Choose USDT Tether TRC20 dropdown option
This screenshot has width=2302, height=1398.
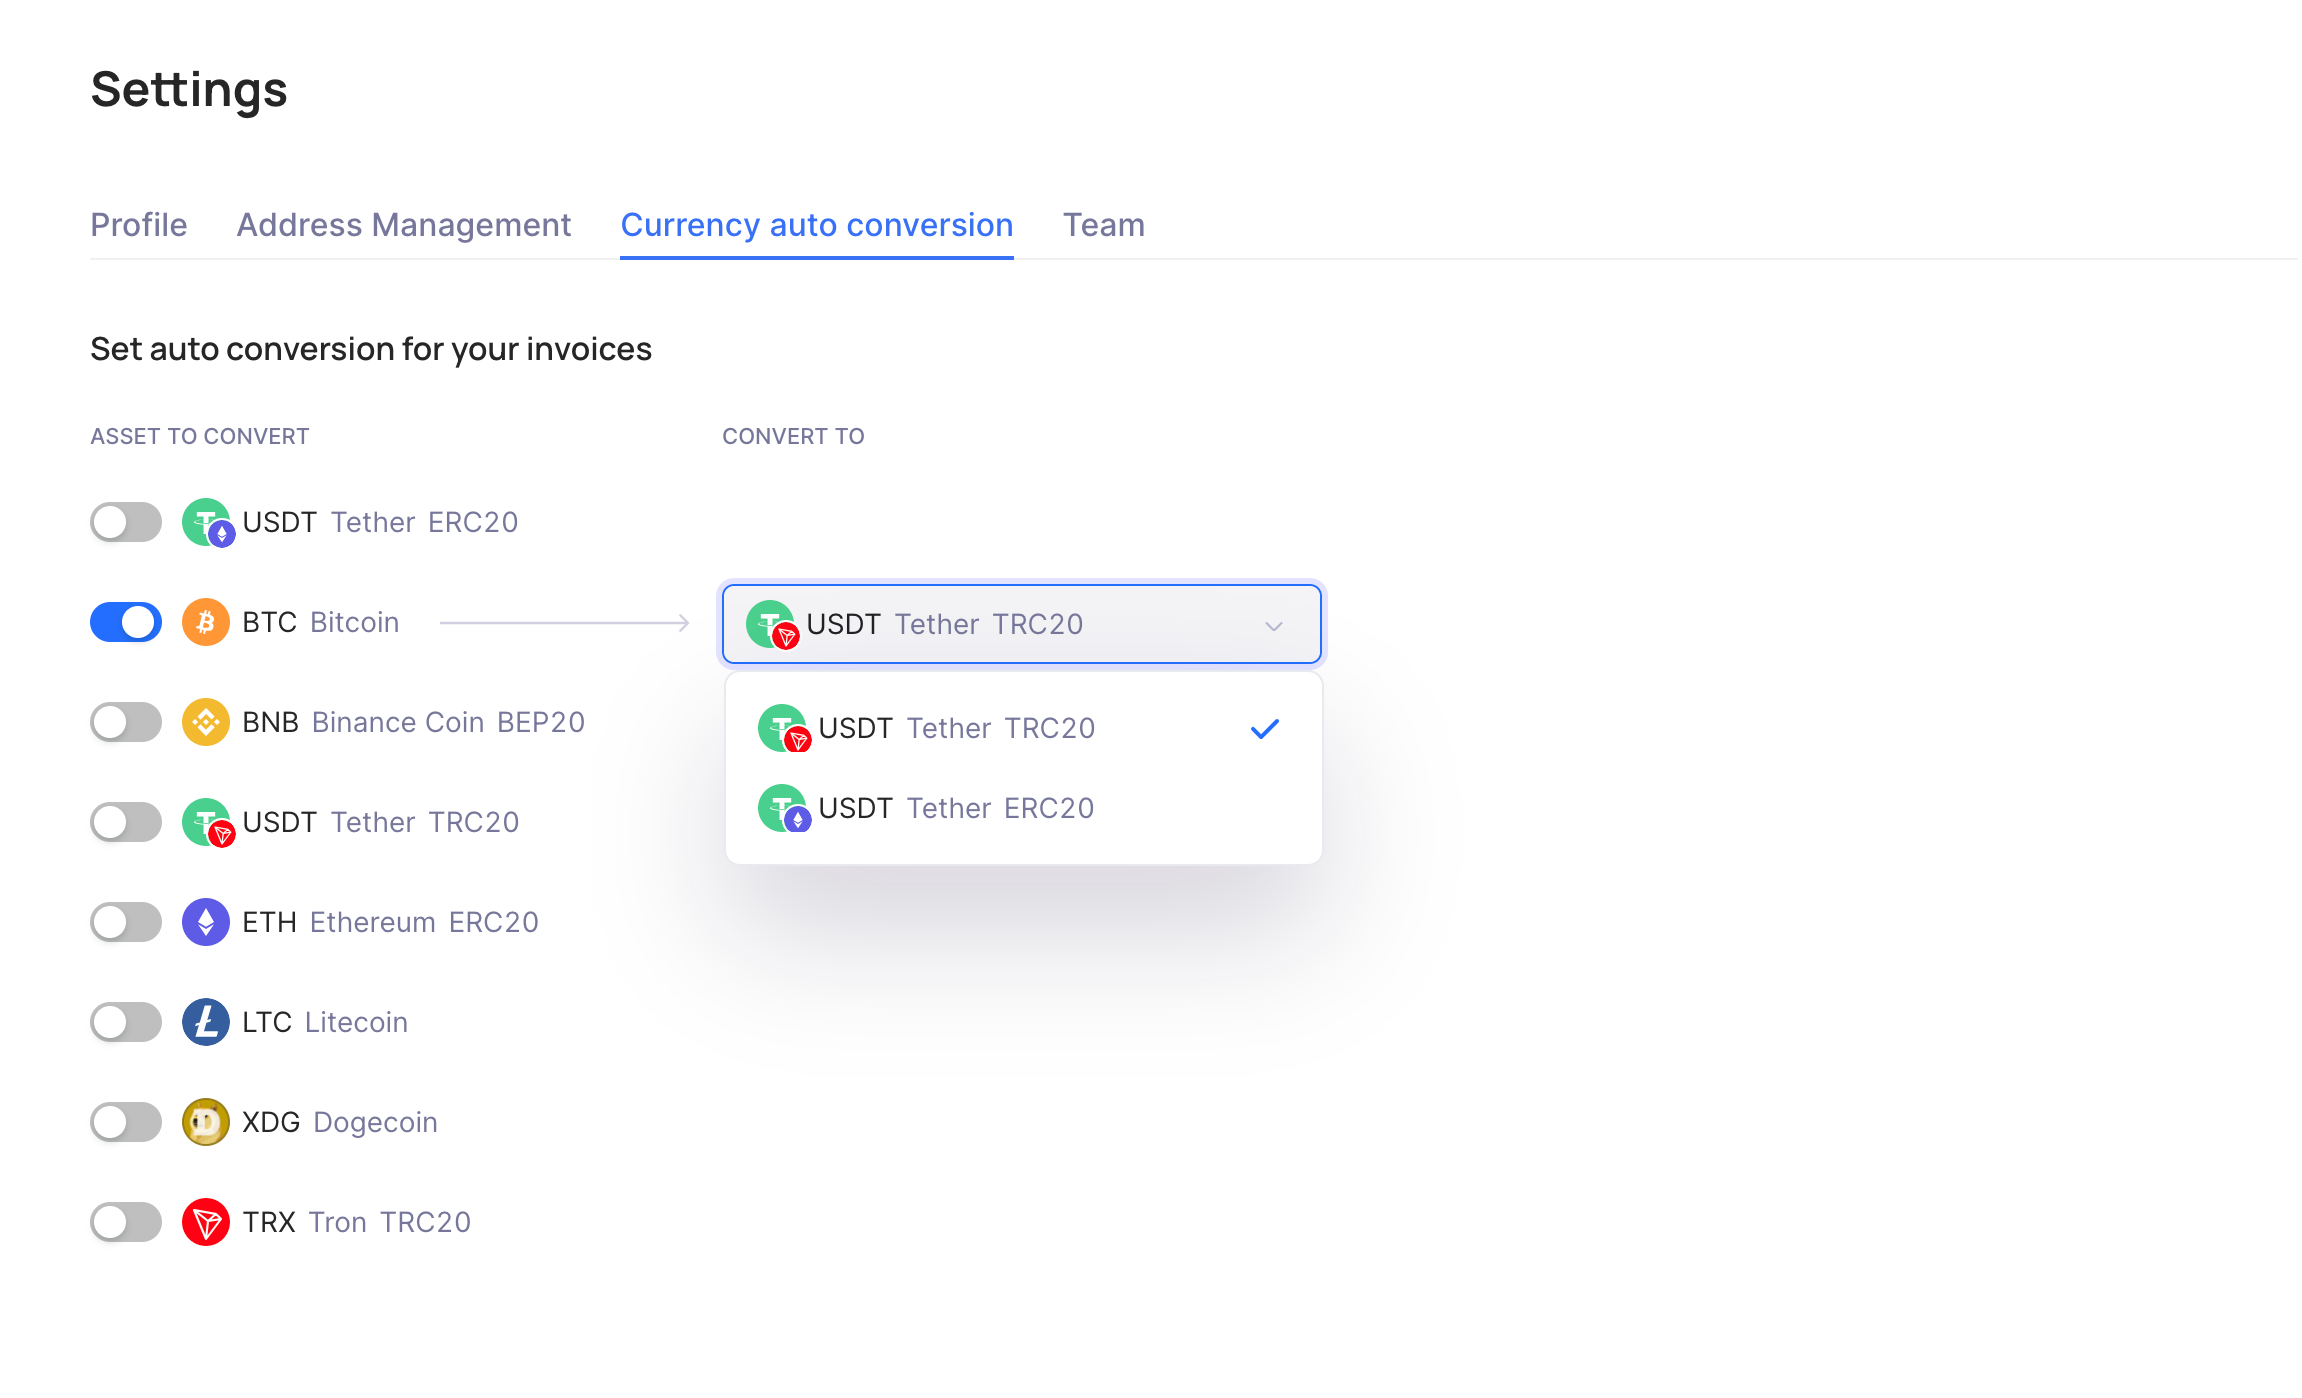(956, 728)
